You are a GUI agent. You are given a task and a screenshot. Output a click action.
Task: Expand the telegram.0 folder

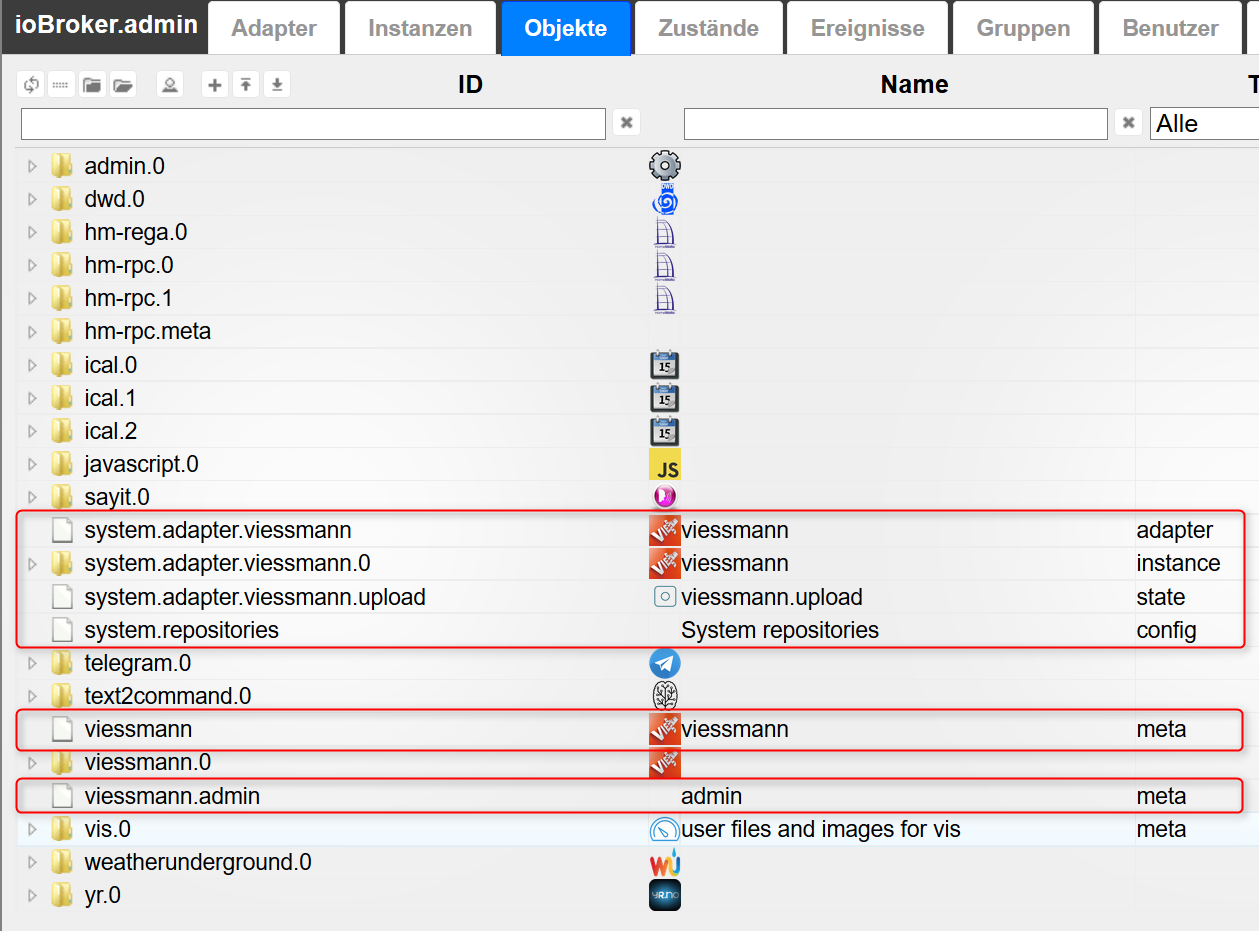32,663
